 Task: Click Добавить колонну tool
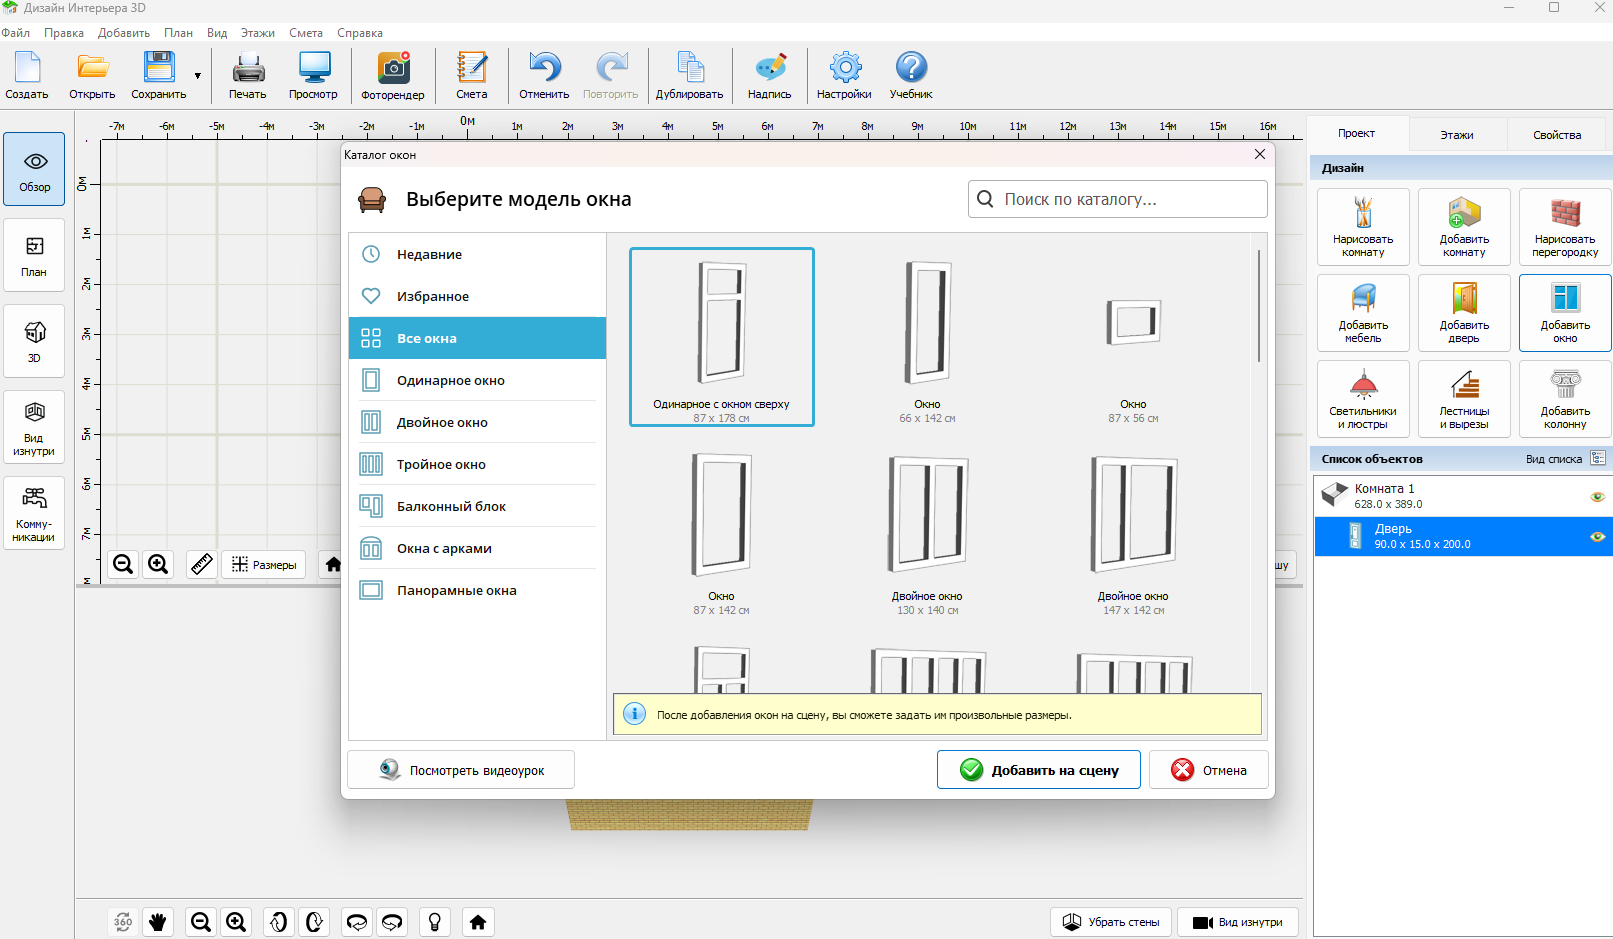(x=1565, y=399)
